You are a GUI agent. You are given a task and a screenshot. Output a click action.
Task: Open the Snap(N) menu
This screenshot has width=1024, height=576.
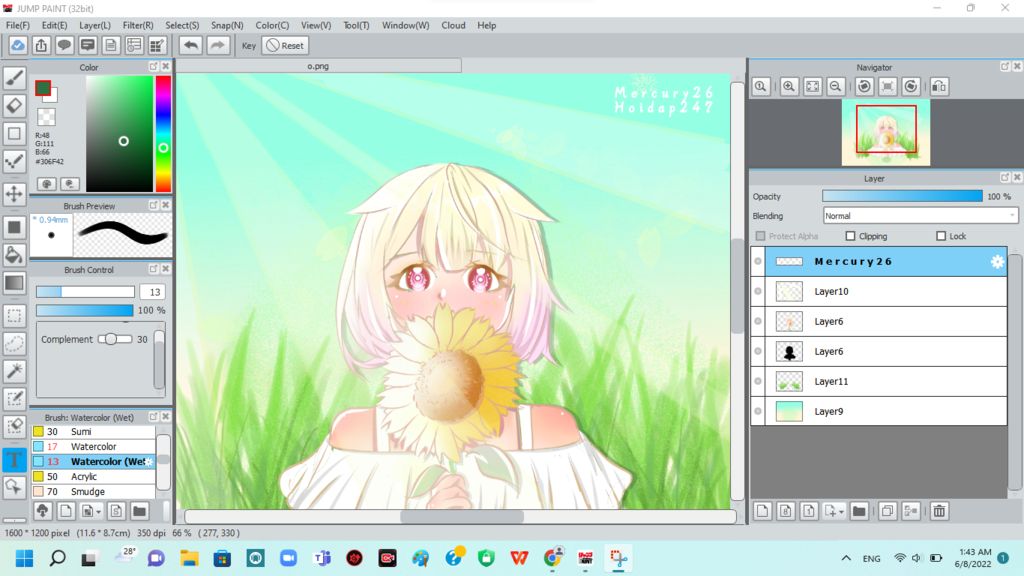click(227, 25)
